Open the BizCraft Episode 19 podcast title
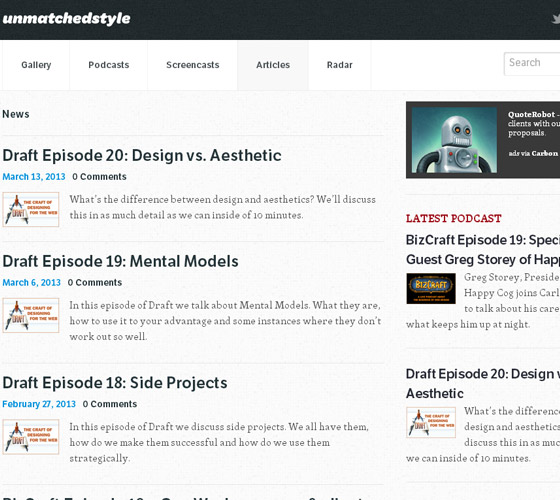Image resolution: width=560 pixels, height=500 pixels. tap(483, 250)
